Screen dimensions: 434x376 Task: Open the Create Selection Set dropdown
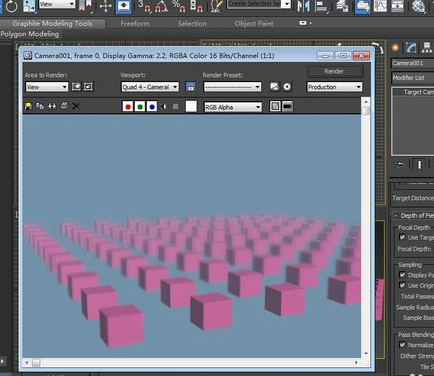point(259,4)
